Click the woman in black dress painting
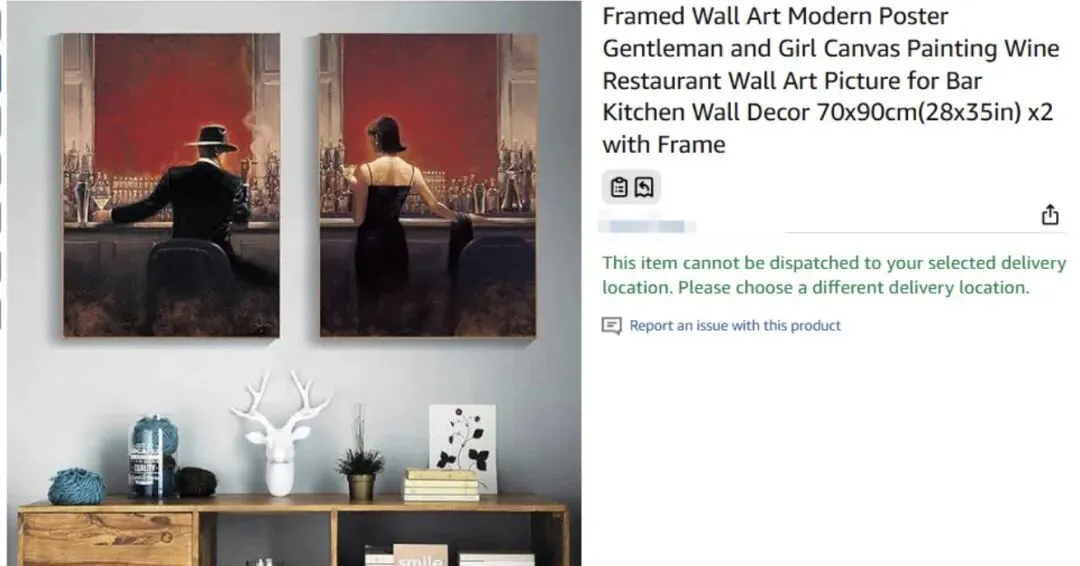This screenshot has width=1080, height=566. 428,185
